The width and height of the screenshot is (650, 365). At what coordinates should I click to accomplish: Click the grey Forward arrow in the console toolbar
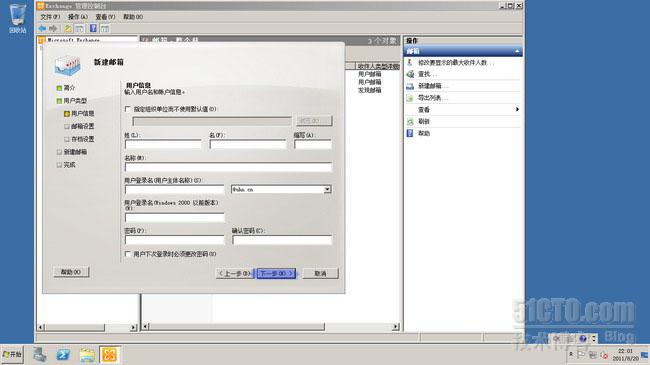coord(53,28)
